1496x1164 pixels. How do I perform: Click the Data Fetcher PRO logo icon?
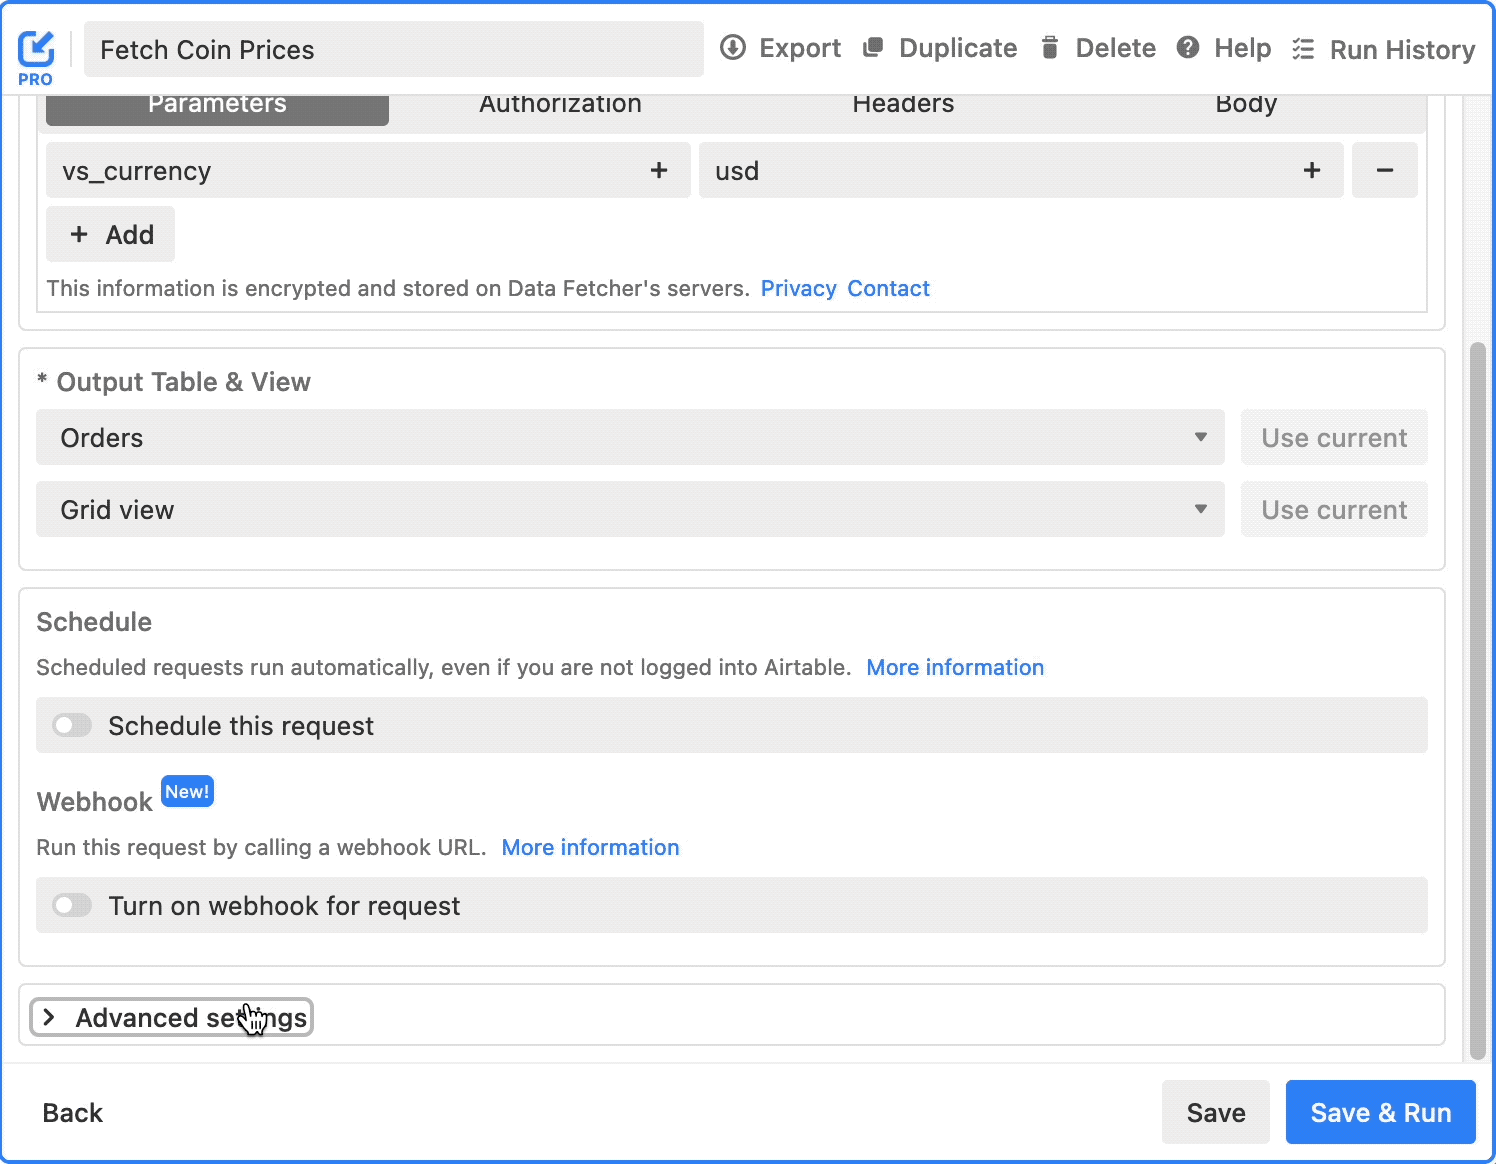[x=36, y=50]
